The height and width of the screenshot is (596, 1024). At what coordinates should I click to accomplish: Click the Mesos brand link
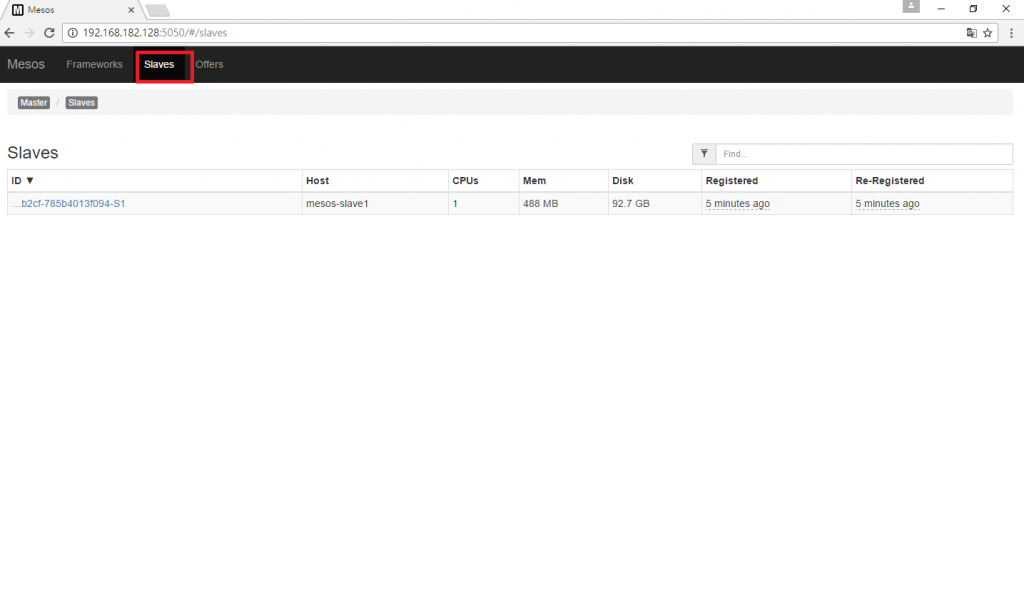pos(26,64)
